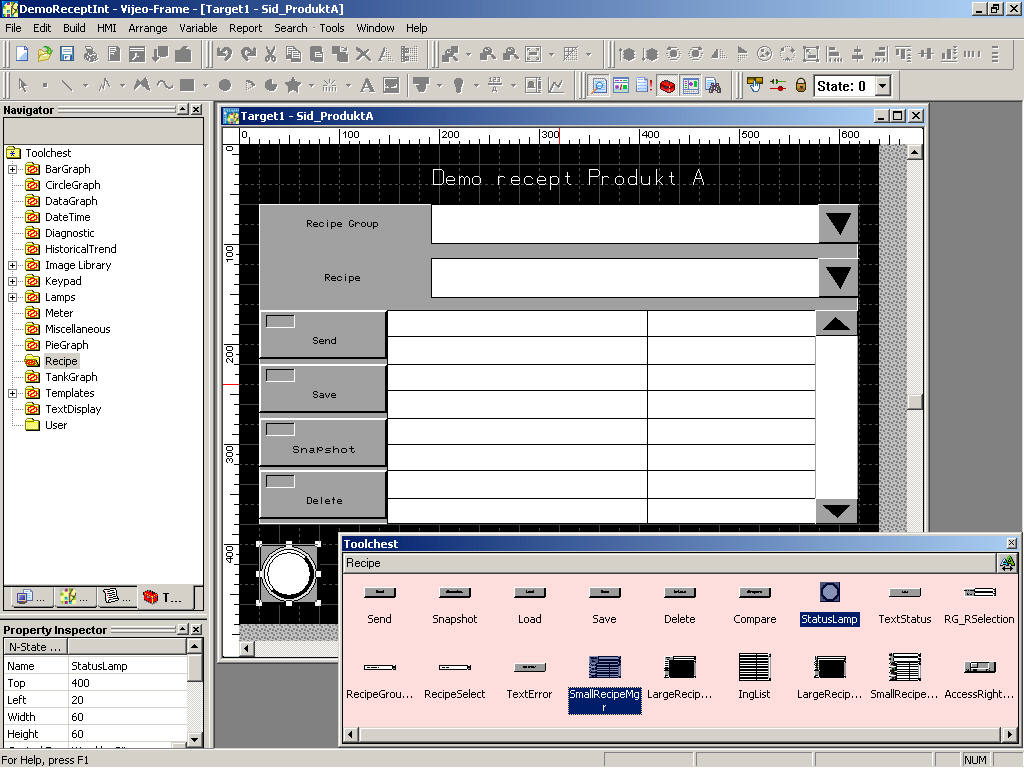Image resolution: width=1024 pixels, height=768 pixels.
Task: Toggle the Snapshot button indicator box
Action: pos(280,429)
